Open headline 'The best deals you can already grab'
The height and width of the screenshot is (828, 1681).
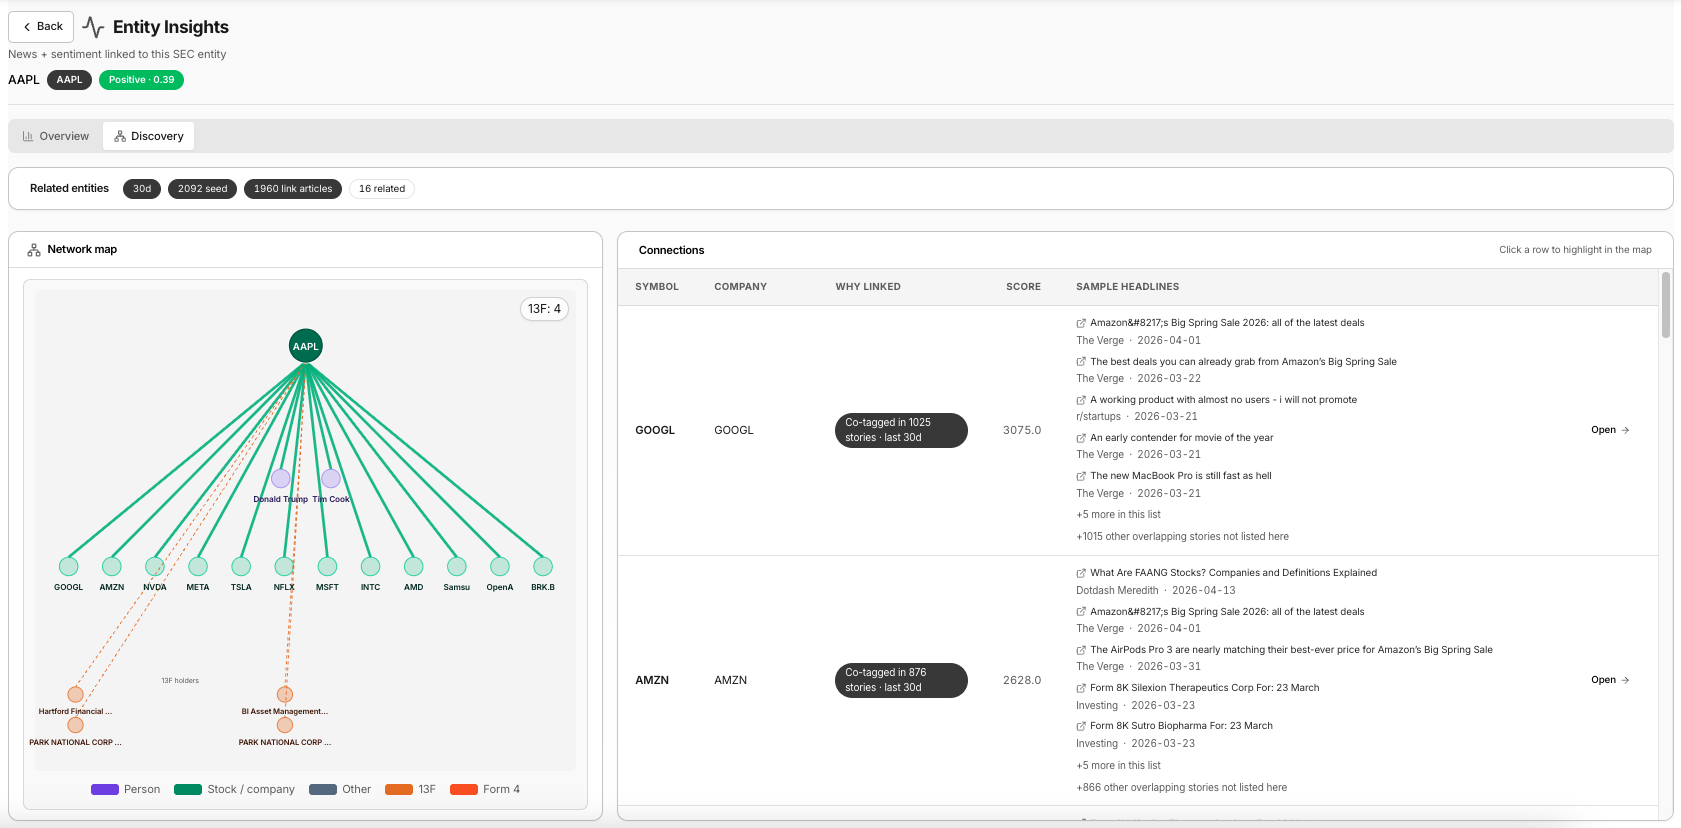[x=1243, y=362]
